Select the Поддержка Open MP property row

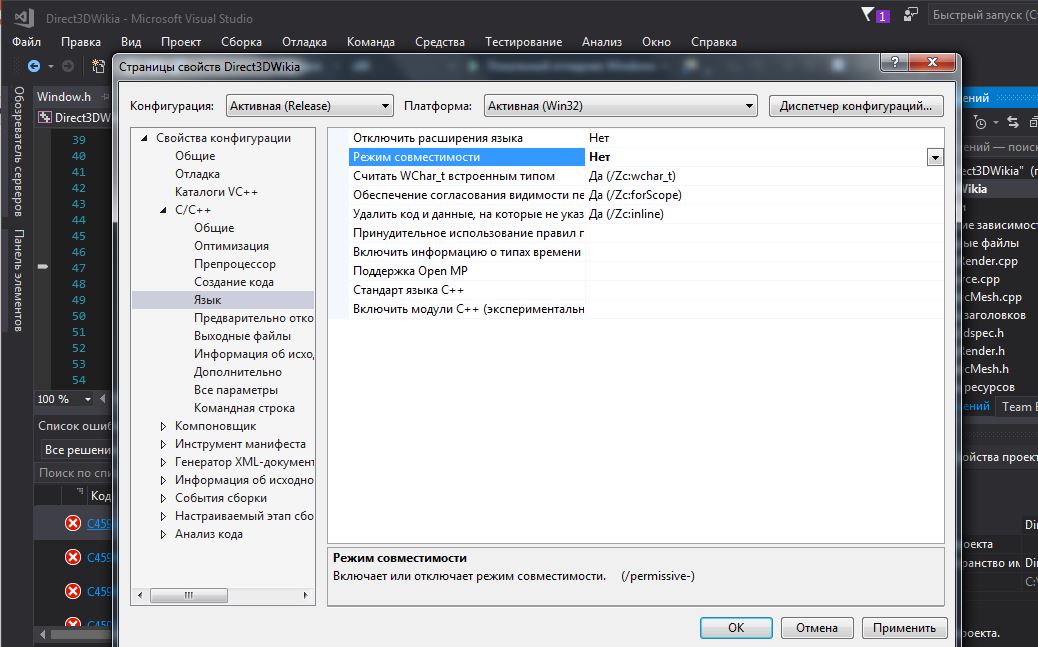[646, 271]
